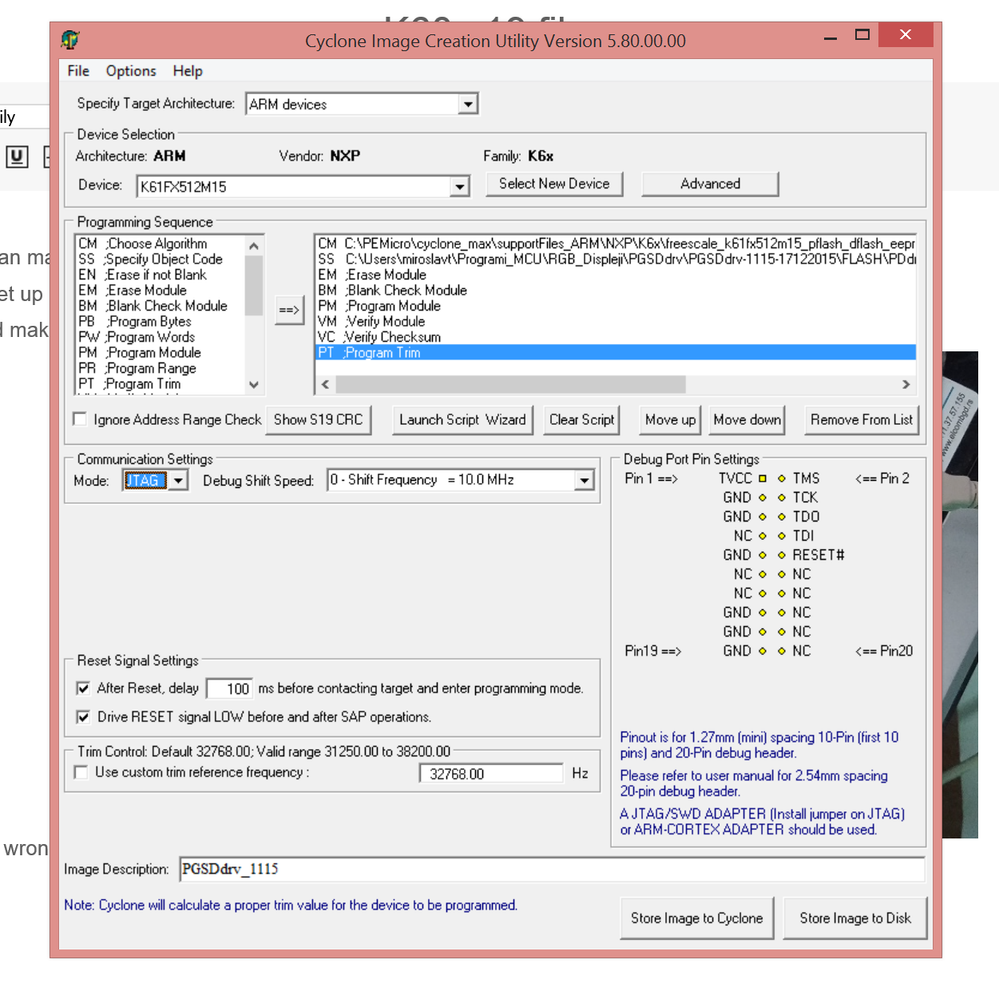Select 'PM ;Program Module' row in sequence list
Image resolution: width=999 pixels, height=987 pixels.
(615, 306)
